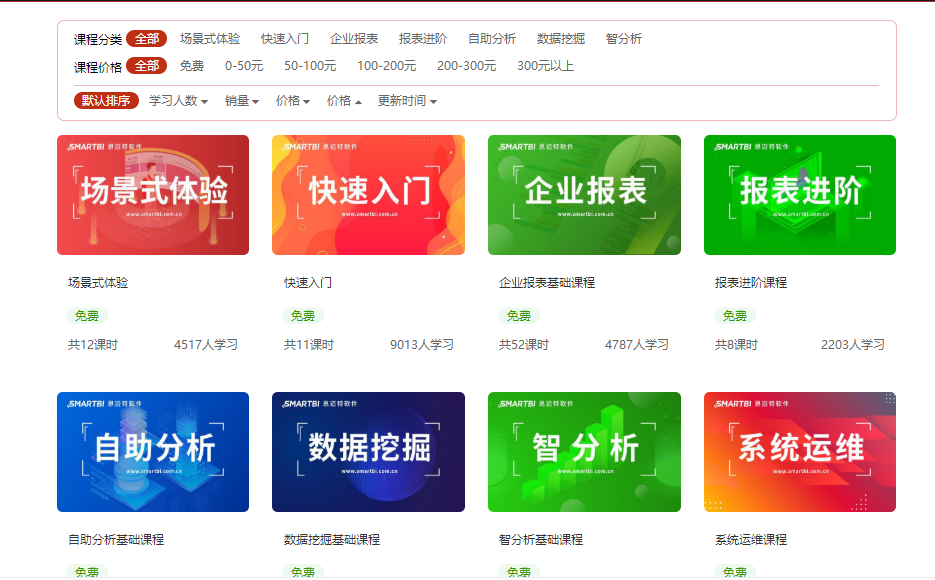Filter courses by 报表进阶 category
The width and height of the screenshot is (935, 580).
click(423, 39)
